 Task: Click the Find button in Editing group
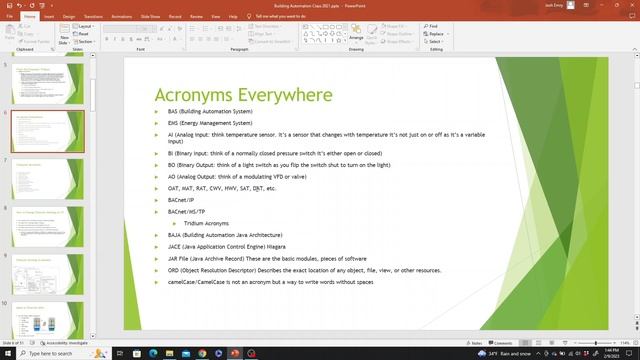[x=431, y=26]
